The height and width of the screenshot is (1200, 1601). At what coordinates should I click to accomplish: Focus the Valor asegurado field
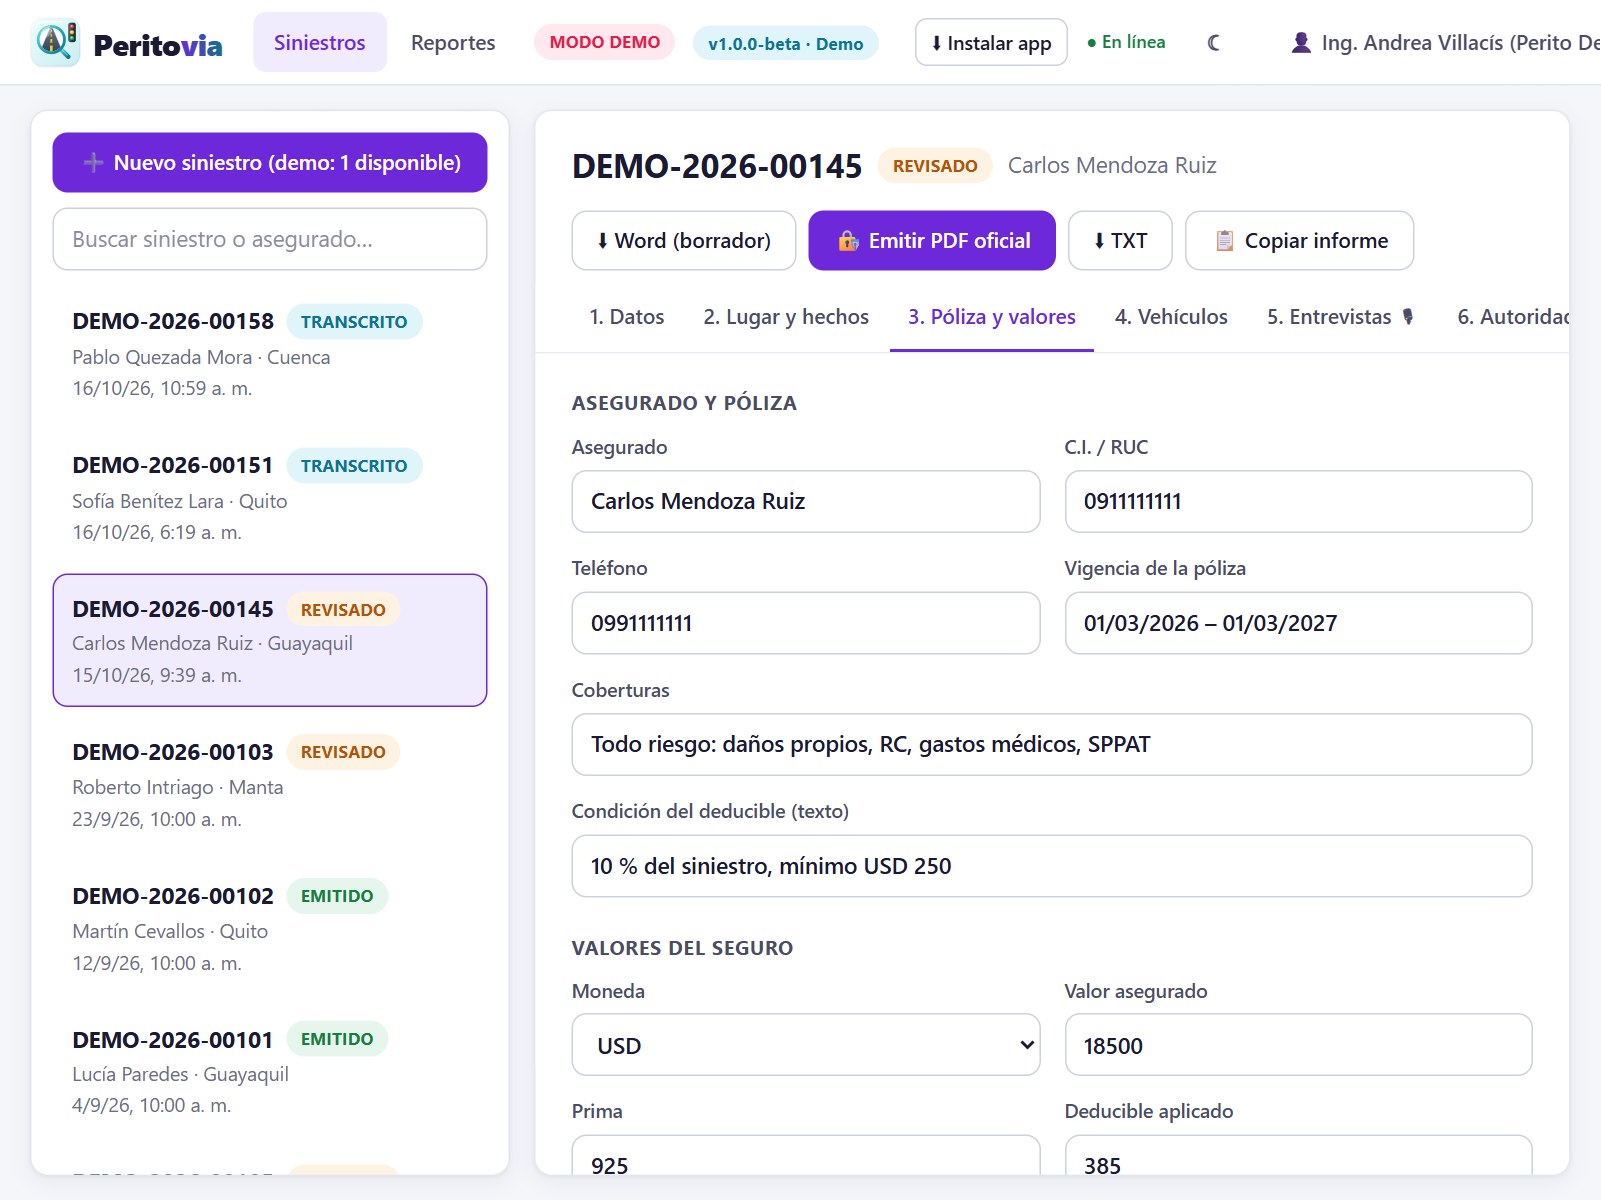[1298, 1045]
